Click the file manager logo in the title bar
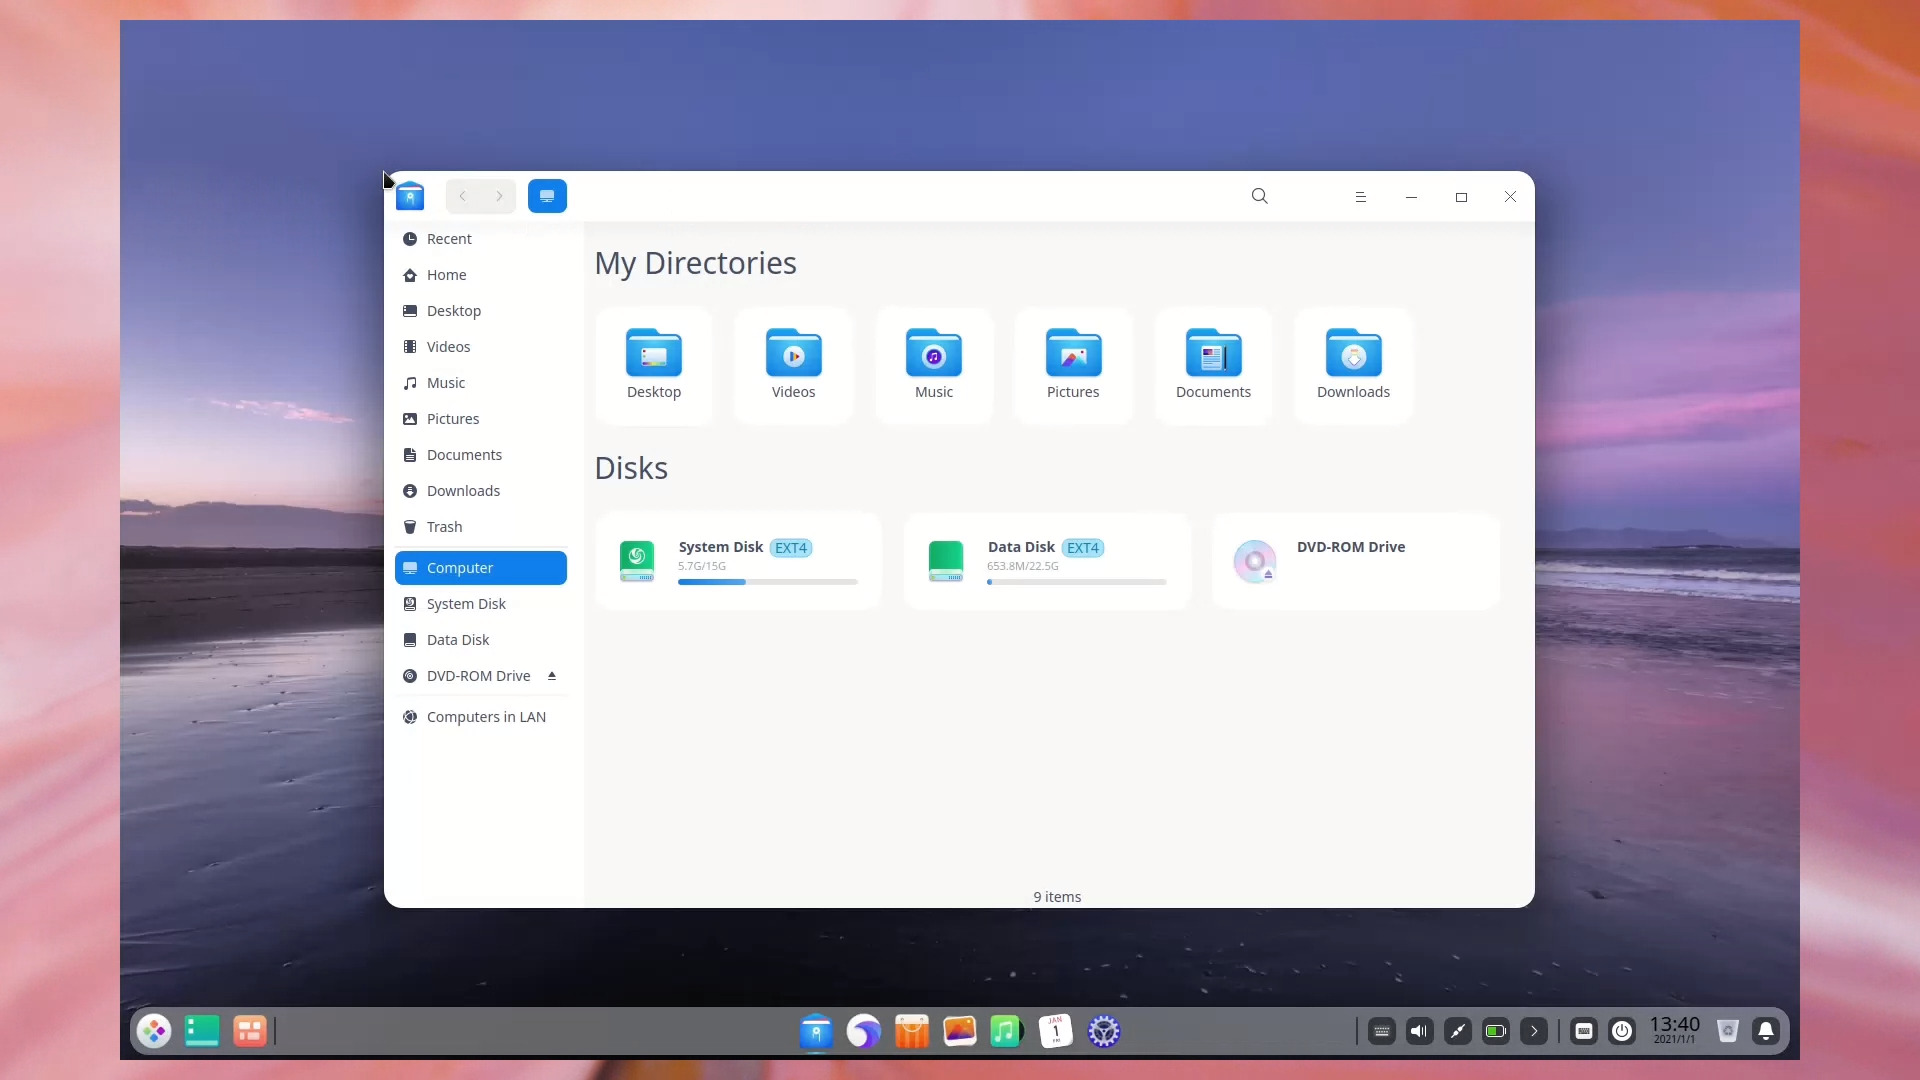 pyautogui.click(x=411, y=196)
